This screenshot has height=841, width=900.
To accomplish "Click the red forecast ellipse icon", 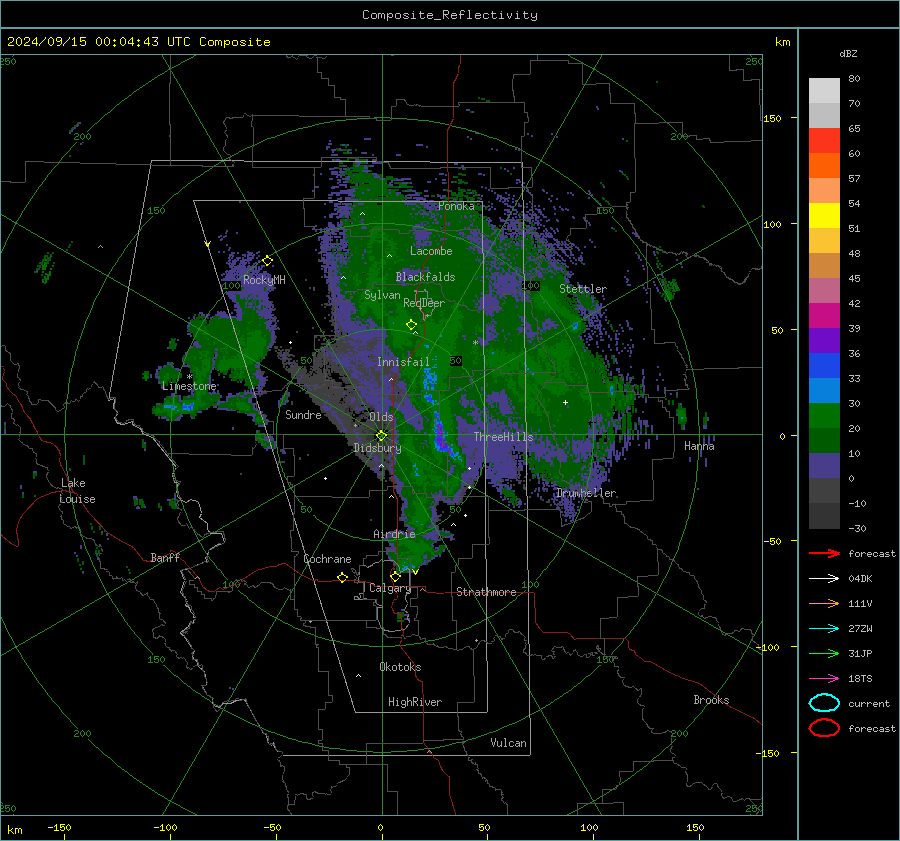I will 824,728.
